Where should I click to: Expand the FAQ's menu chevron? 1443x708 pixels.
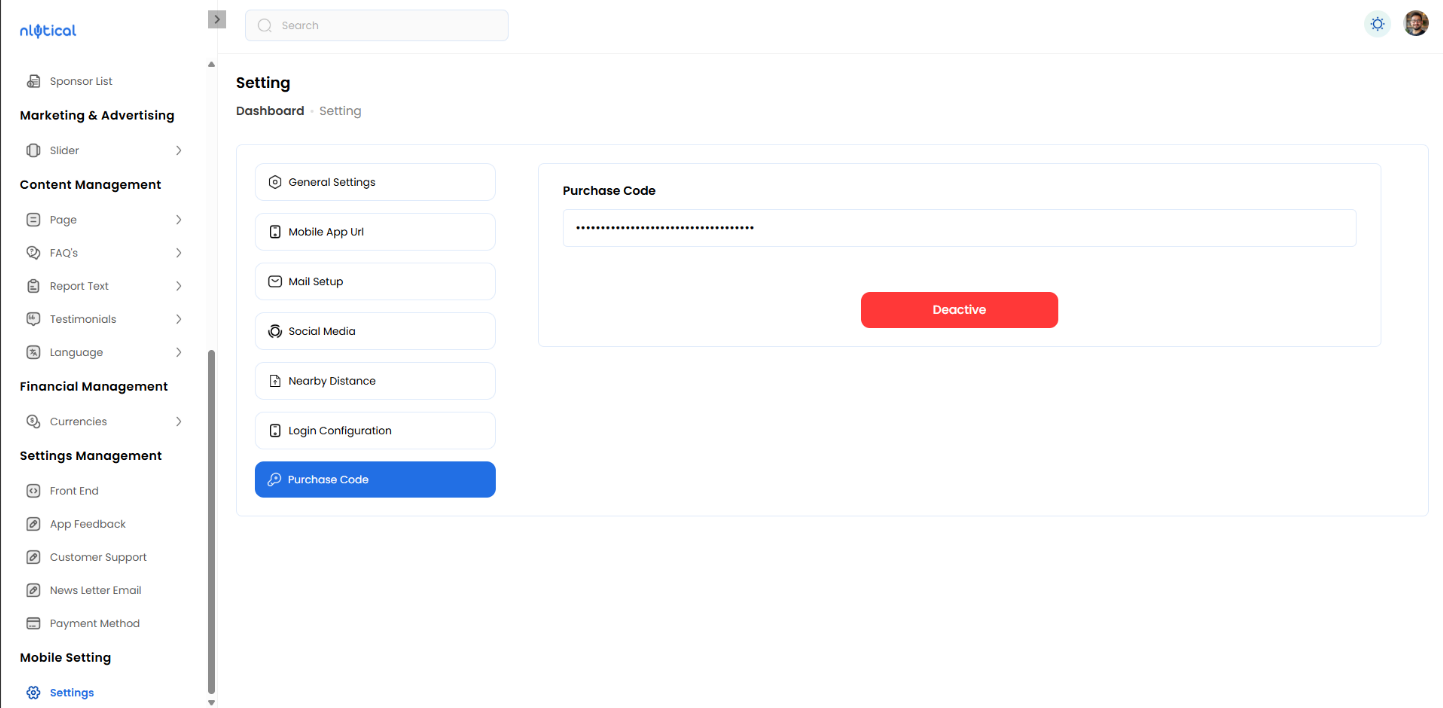tap(179, 253)
